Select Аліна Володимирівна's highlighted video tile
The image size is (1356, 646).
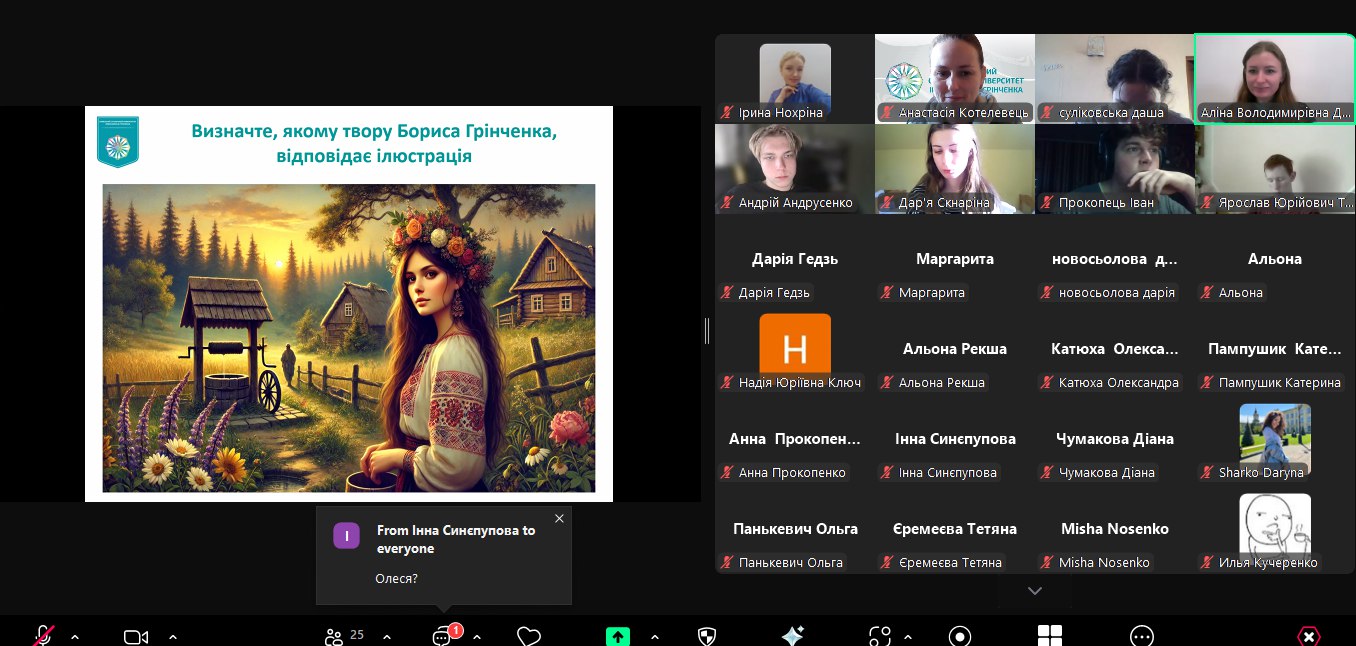click(x=1275, y=78)
